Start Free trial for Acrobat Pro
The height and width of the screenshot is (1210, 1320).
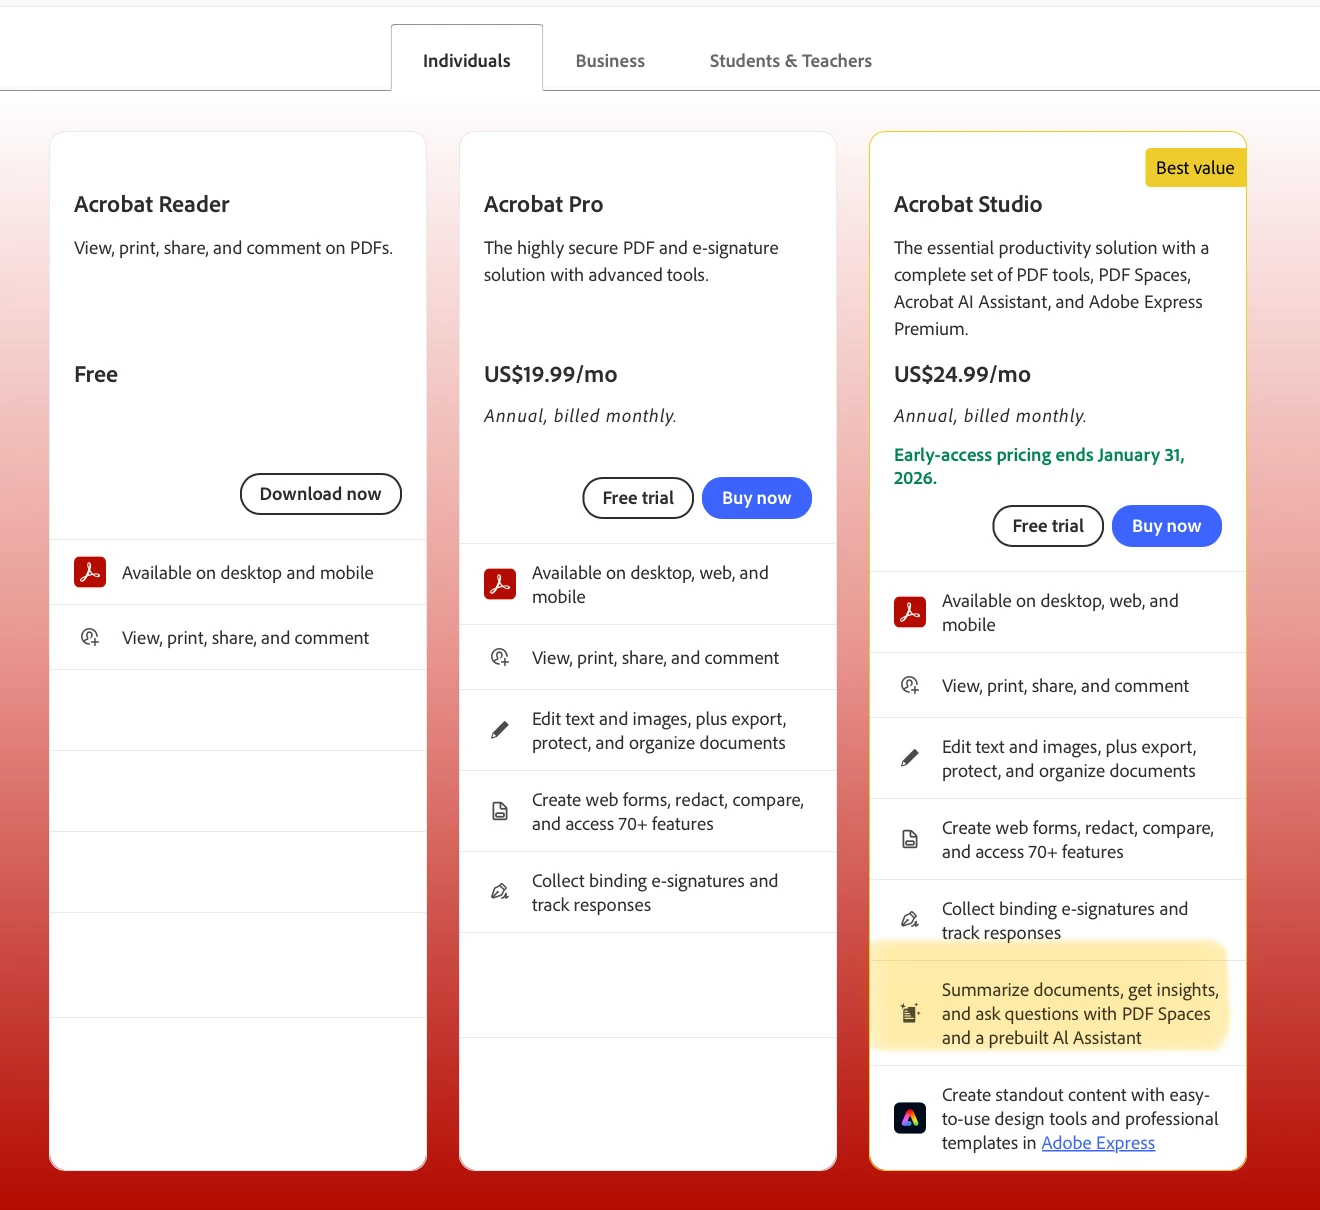point(638,498)
